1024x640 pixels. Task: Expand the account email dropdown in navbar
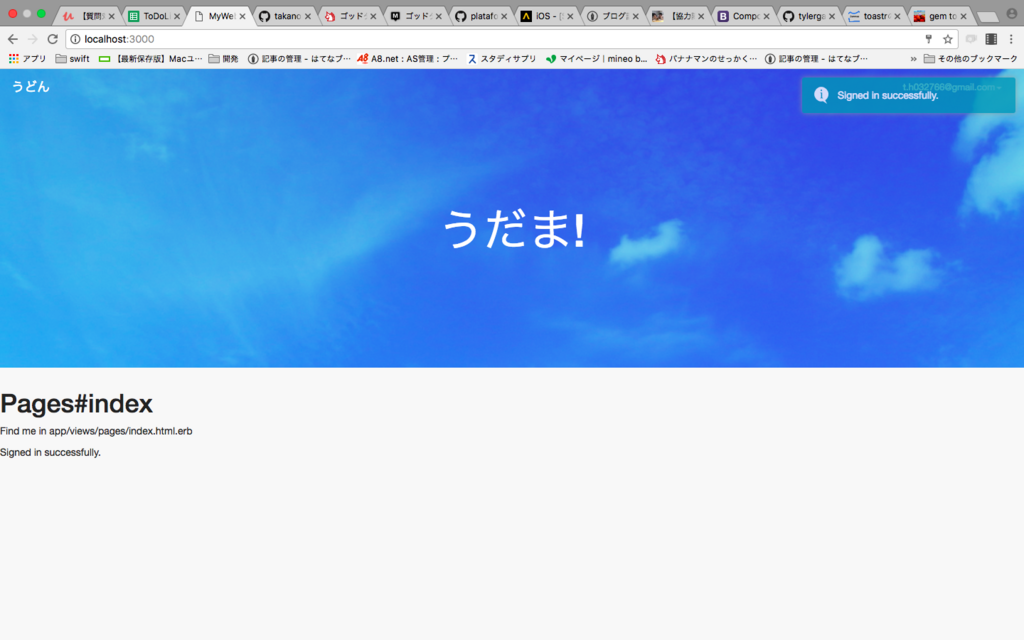(952, 87)
